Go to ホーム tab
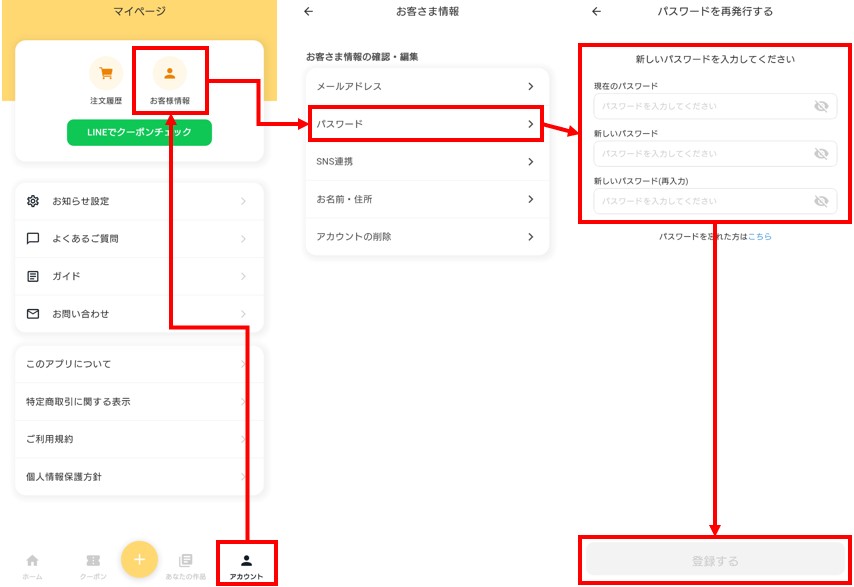The height and width of the screenshot is (587, 854). tap(33, 566)
